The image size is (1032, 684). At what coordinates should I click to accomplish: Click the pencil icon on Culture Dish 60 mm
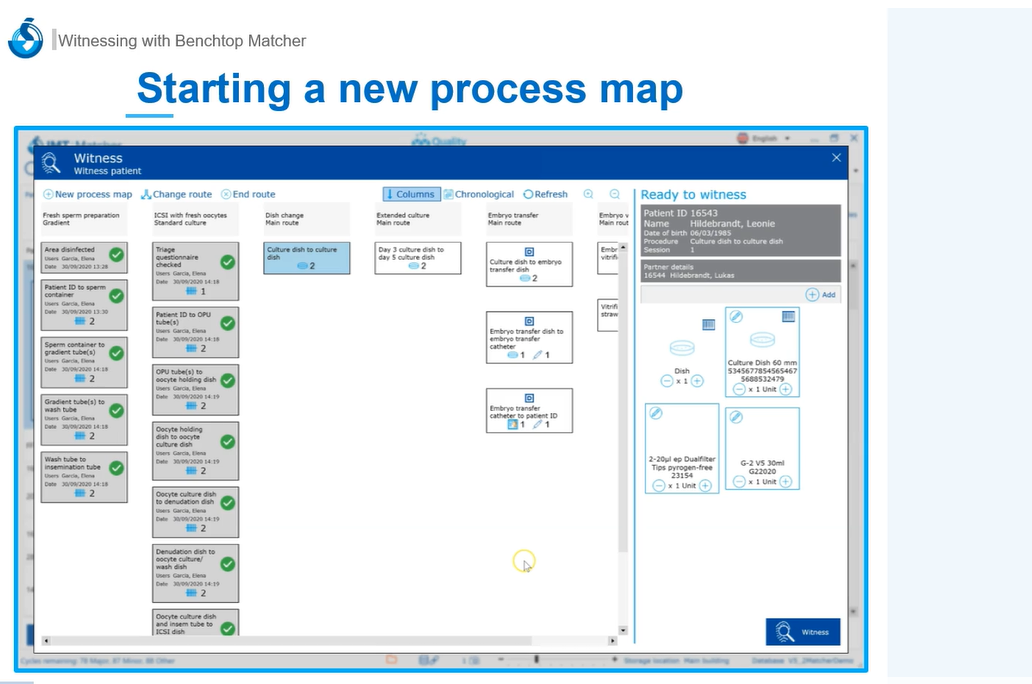pos(736,316)
